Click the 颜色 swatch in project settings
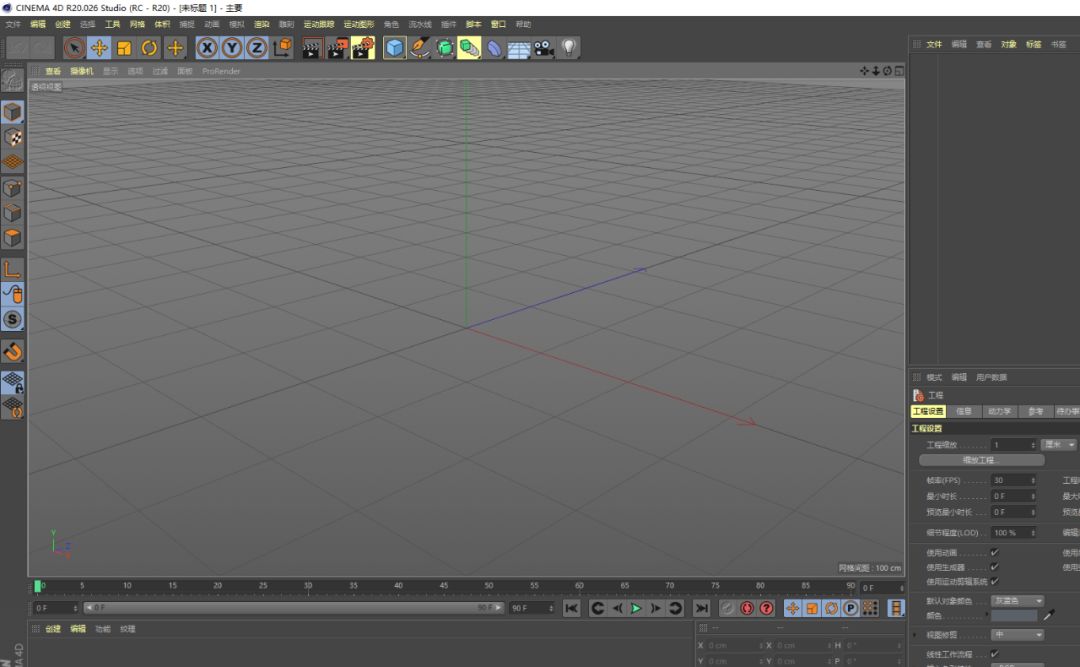This screenshot has width=1080, height=667. click(x=1014, y=615)
